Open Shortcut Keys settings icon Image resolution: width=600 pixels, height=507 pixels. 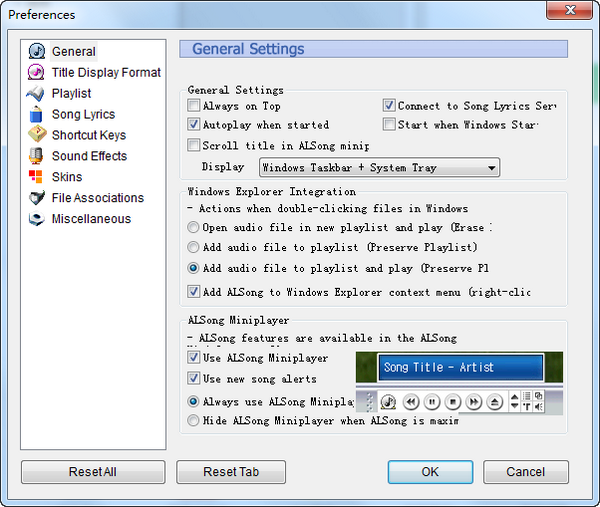36,135
